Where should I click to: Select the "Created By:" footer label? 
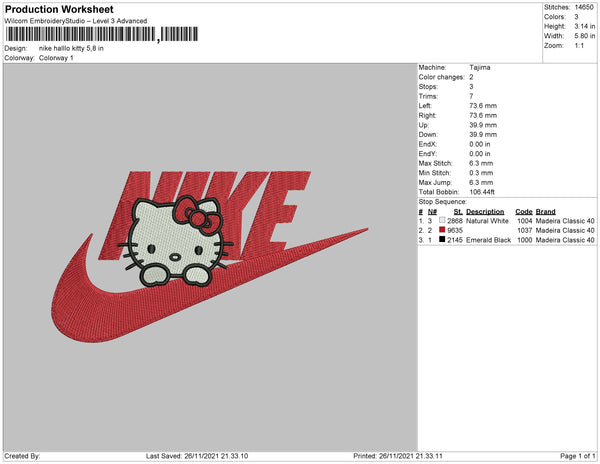click(22, 456)
